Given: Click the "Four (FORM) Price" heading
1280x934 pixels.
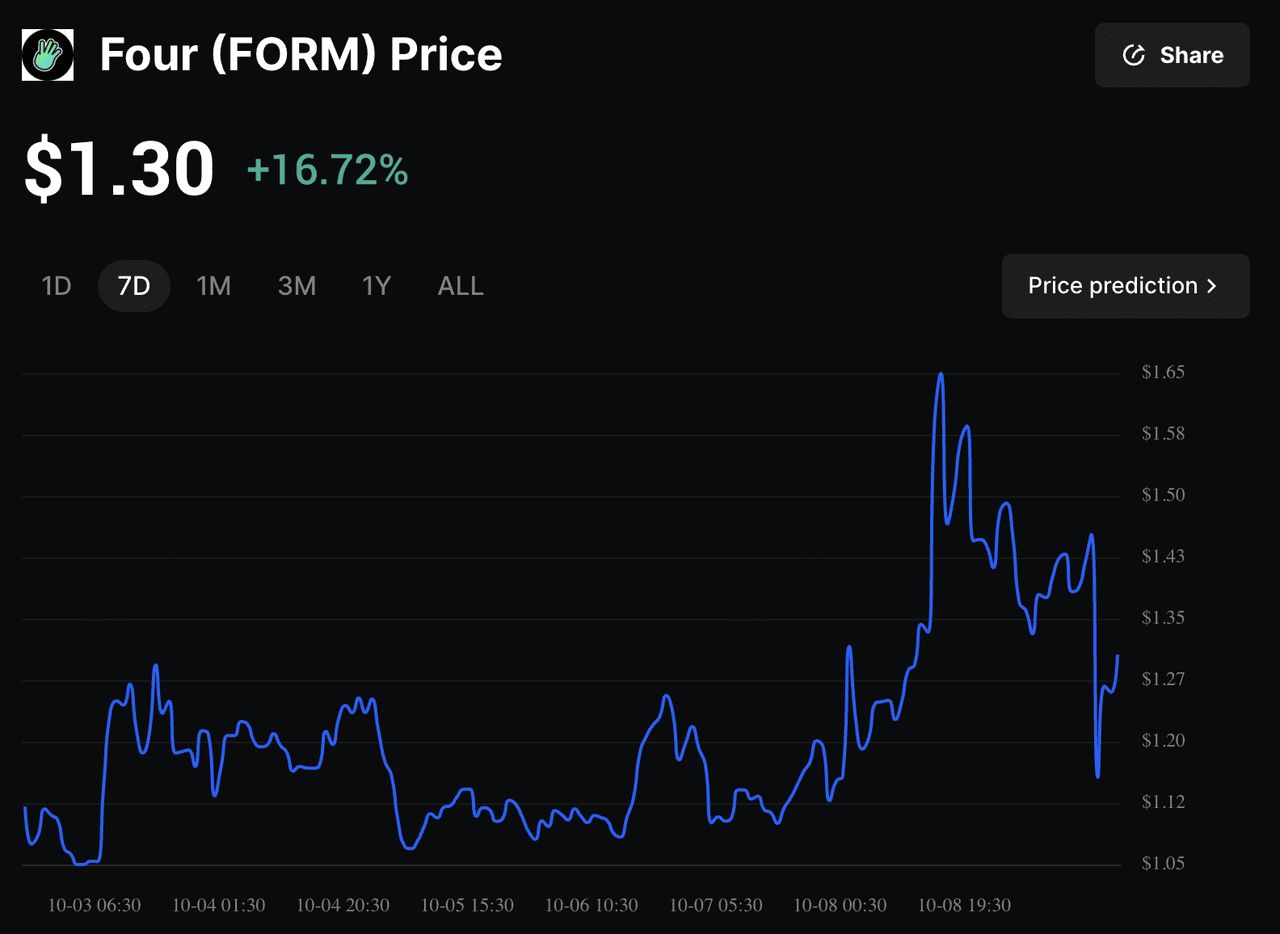Looking at the screenshot, I should click(x=301, y=55).
